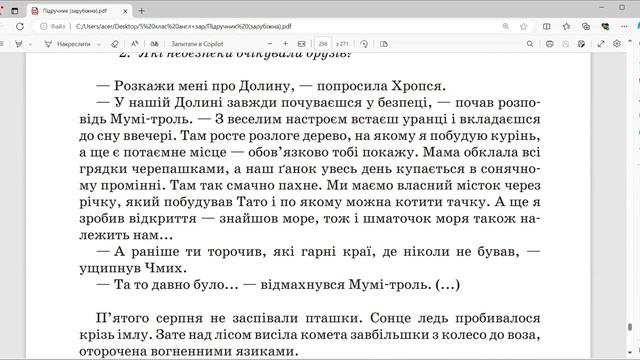Start the read aloud tool
The height and width of the screenshot is (360, 640).
pos(154,44)
